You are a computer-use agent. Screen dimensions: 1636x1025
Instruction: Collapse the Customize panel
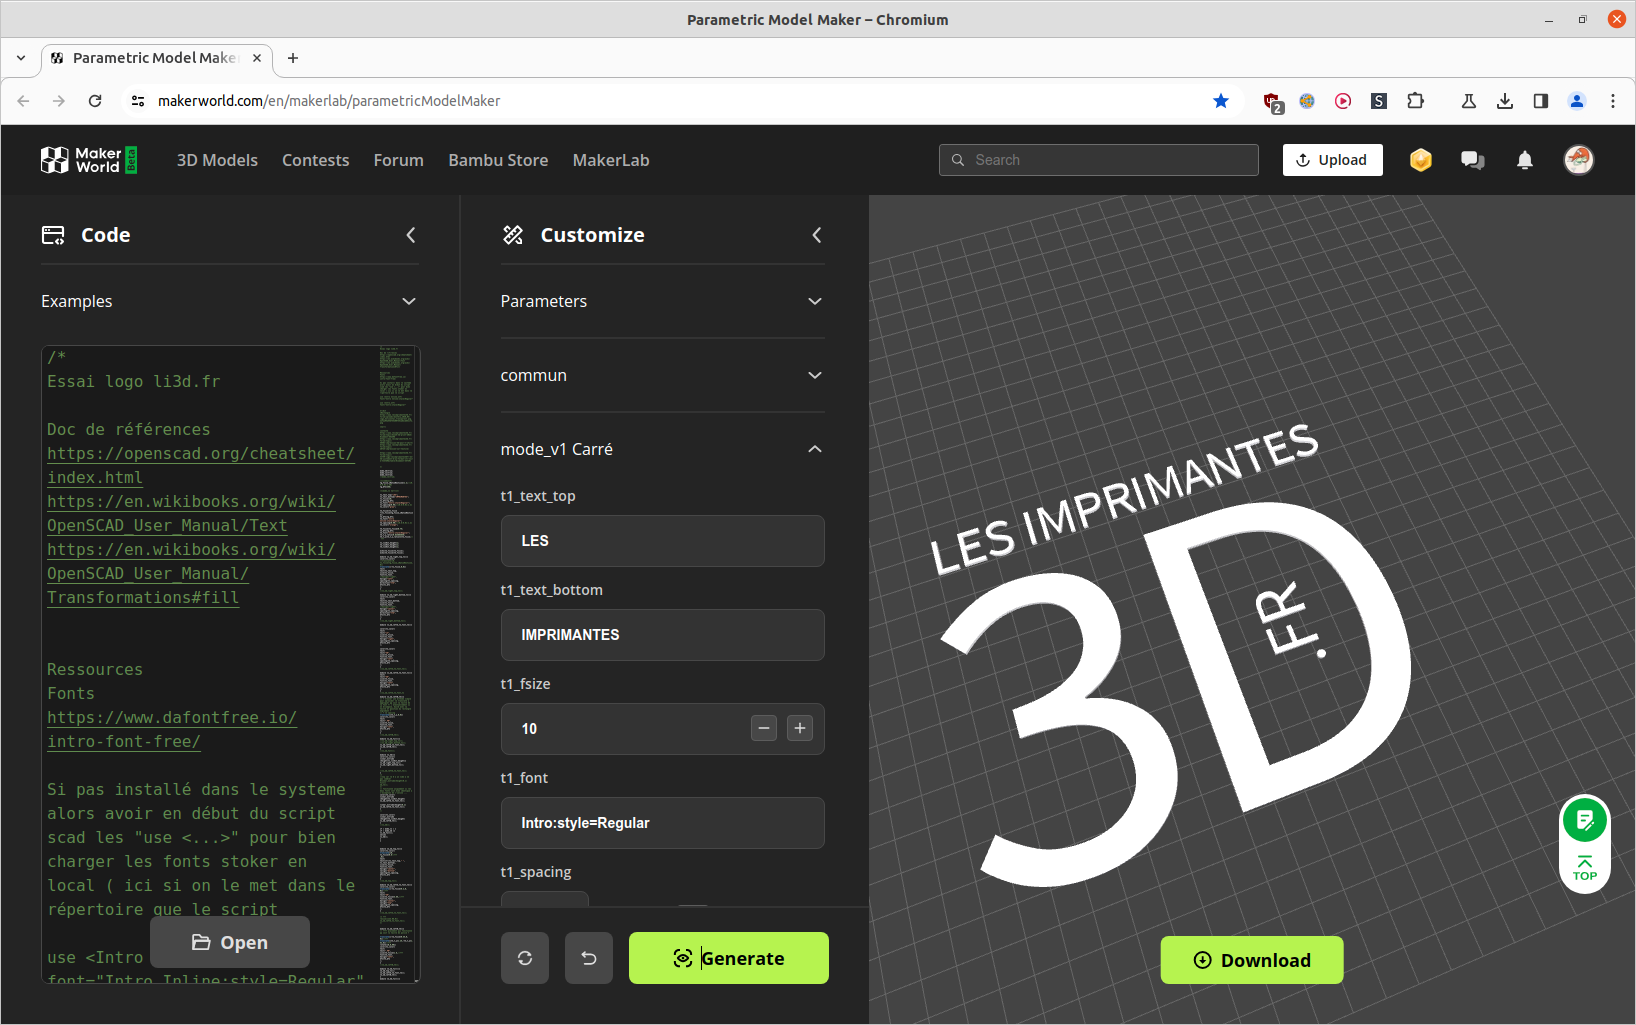pyautogui.click(x=816, y=235)
